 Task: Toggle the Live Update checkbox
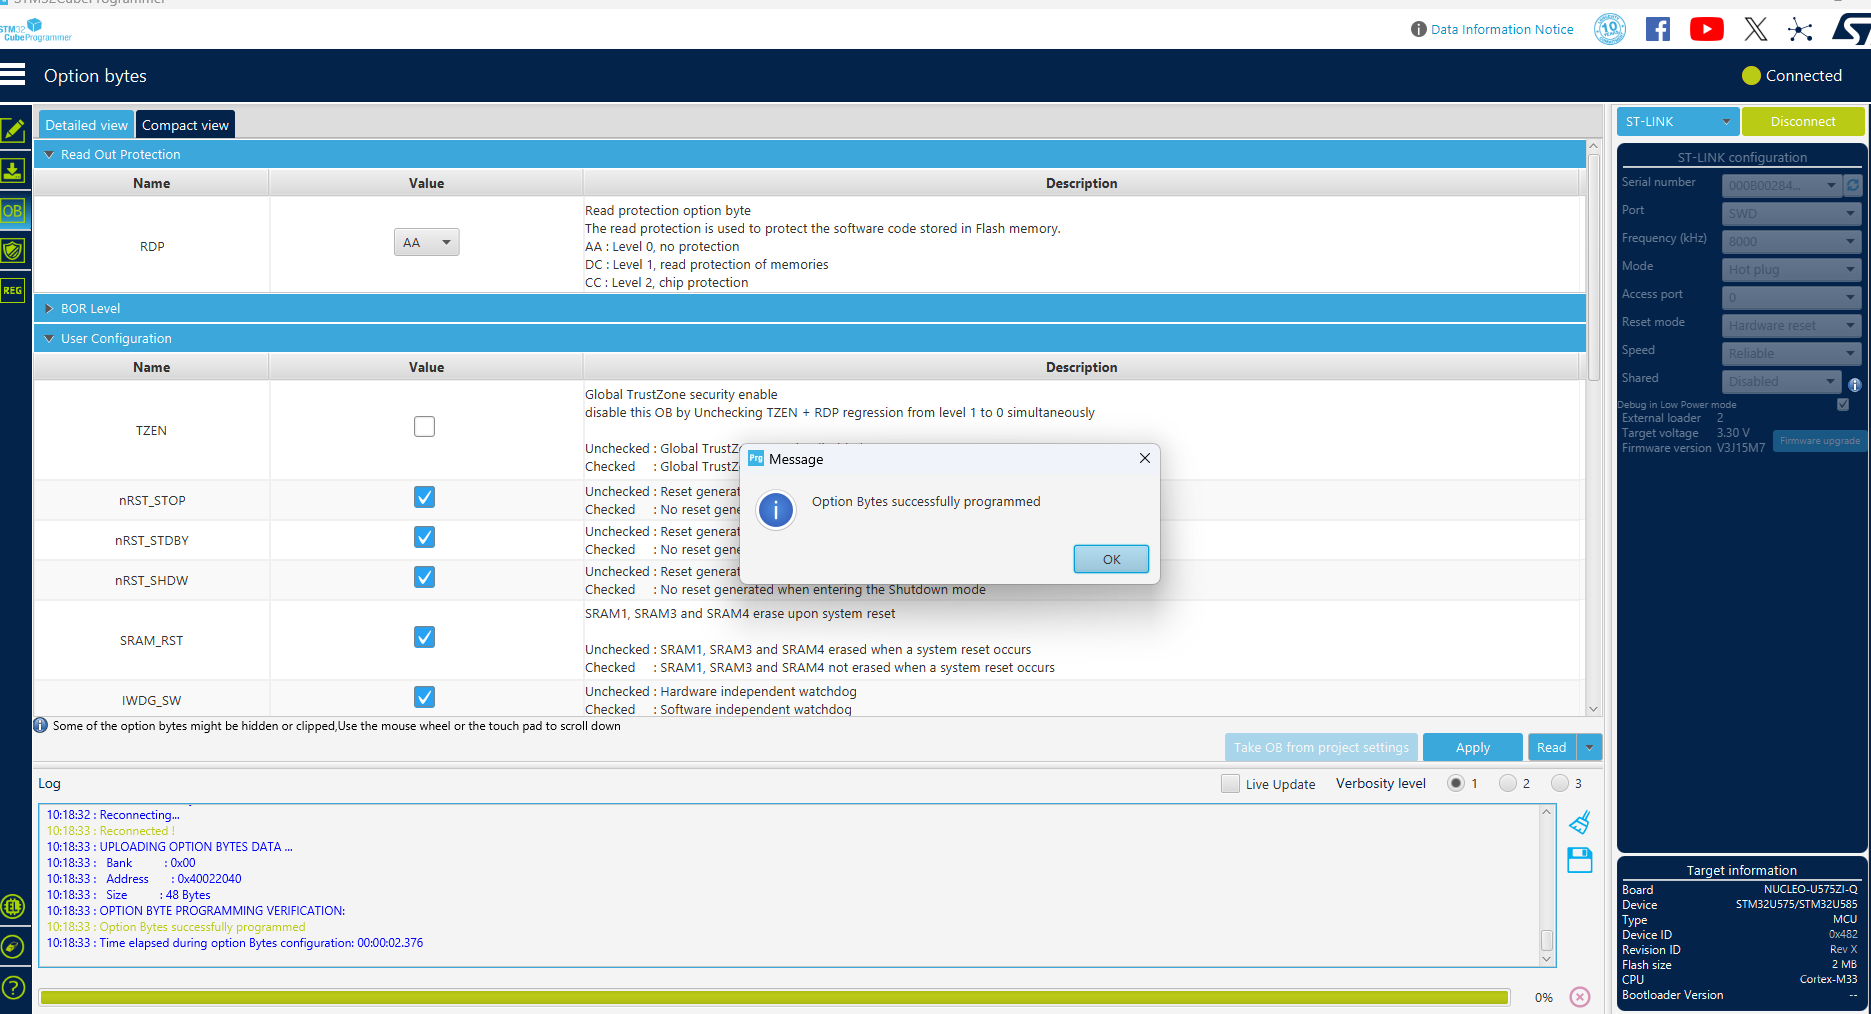[x=1230, y=784]
